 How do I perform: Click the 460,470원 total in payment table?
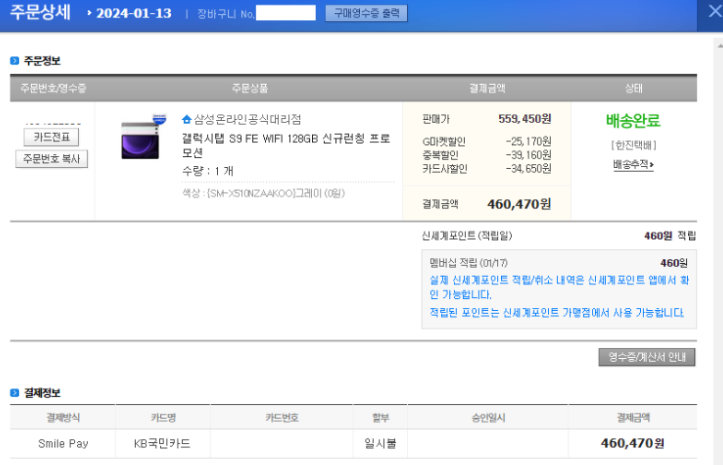[632, 443]
